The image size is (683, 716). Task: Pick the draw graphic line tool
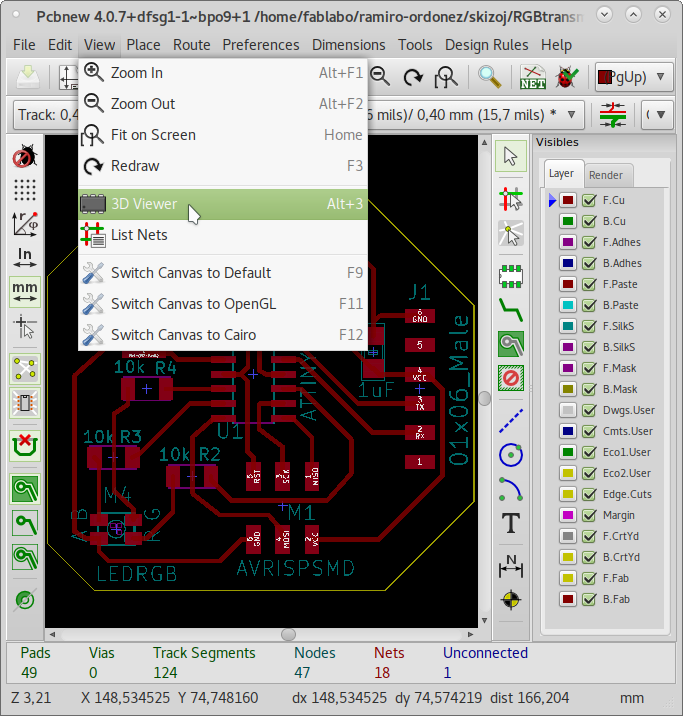pos(510,421)
